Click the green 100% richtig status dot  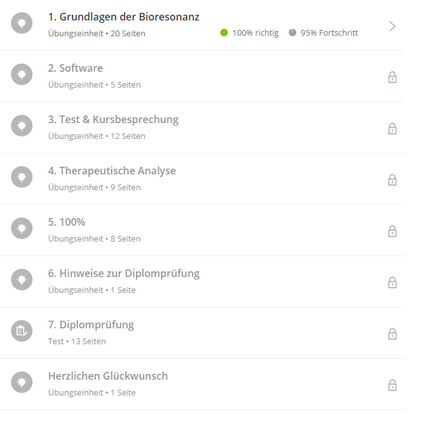click(x=224, y=33)
